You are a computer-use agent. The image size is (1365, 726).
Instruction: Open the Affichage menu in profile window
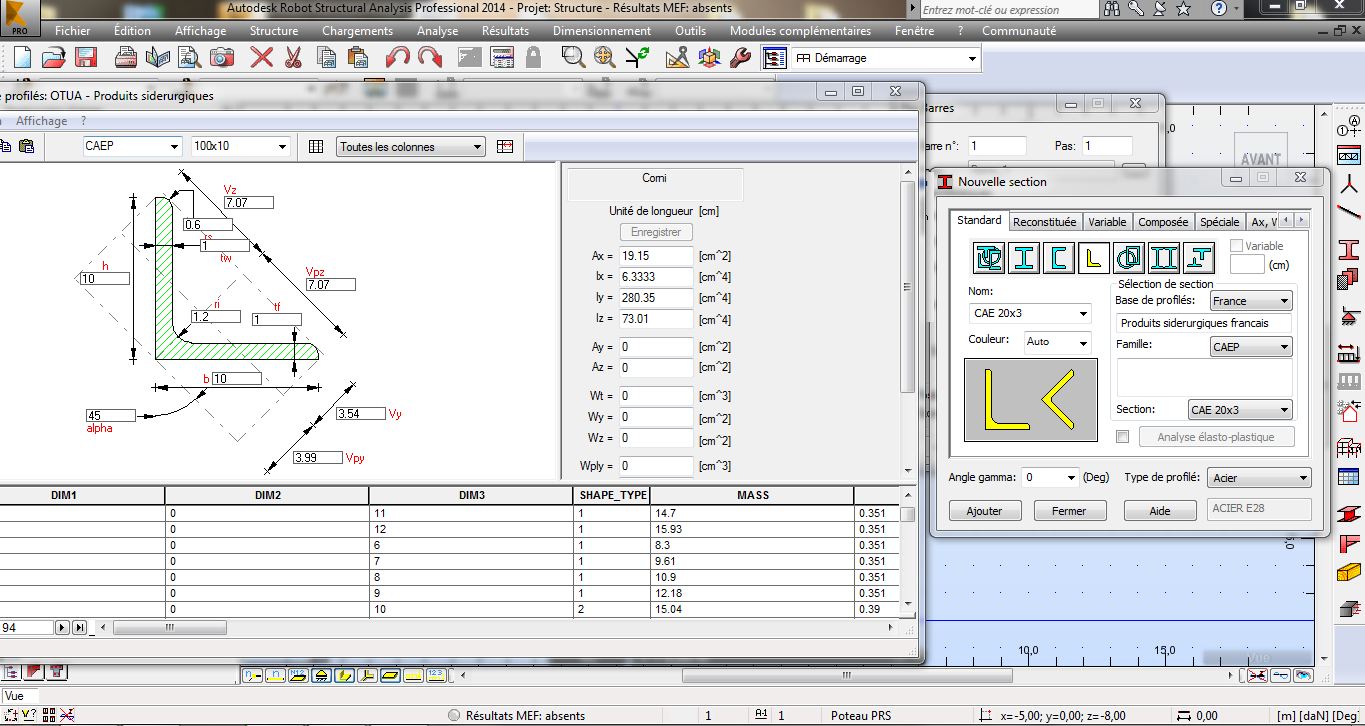[42, 121]
